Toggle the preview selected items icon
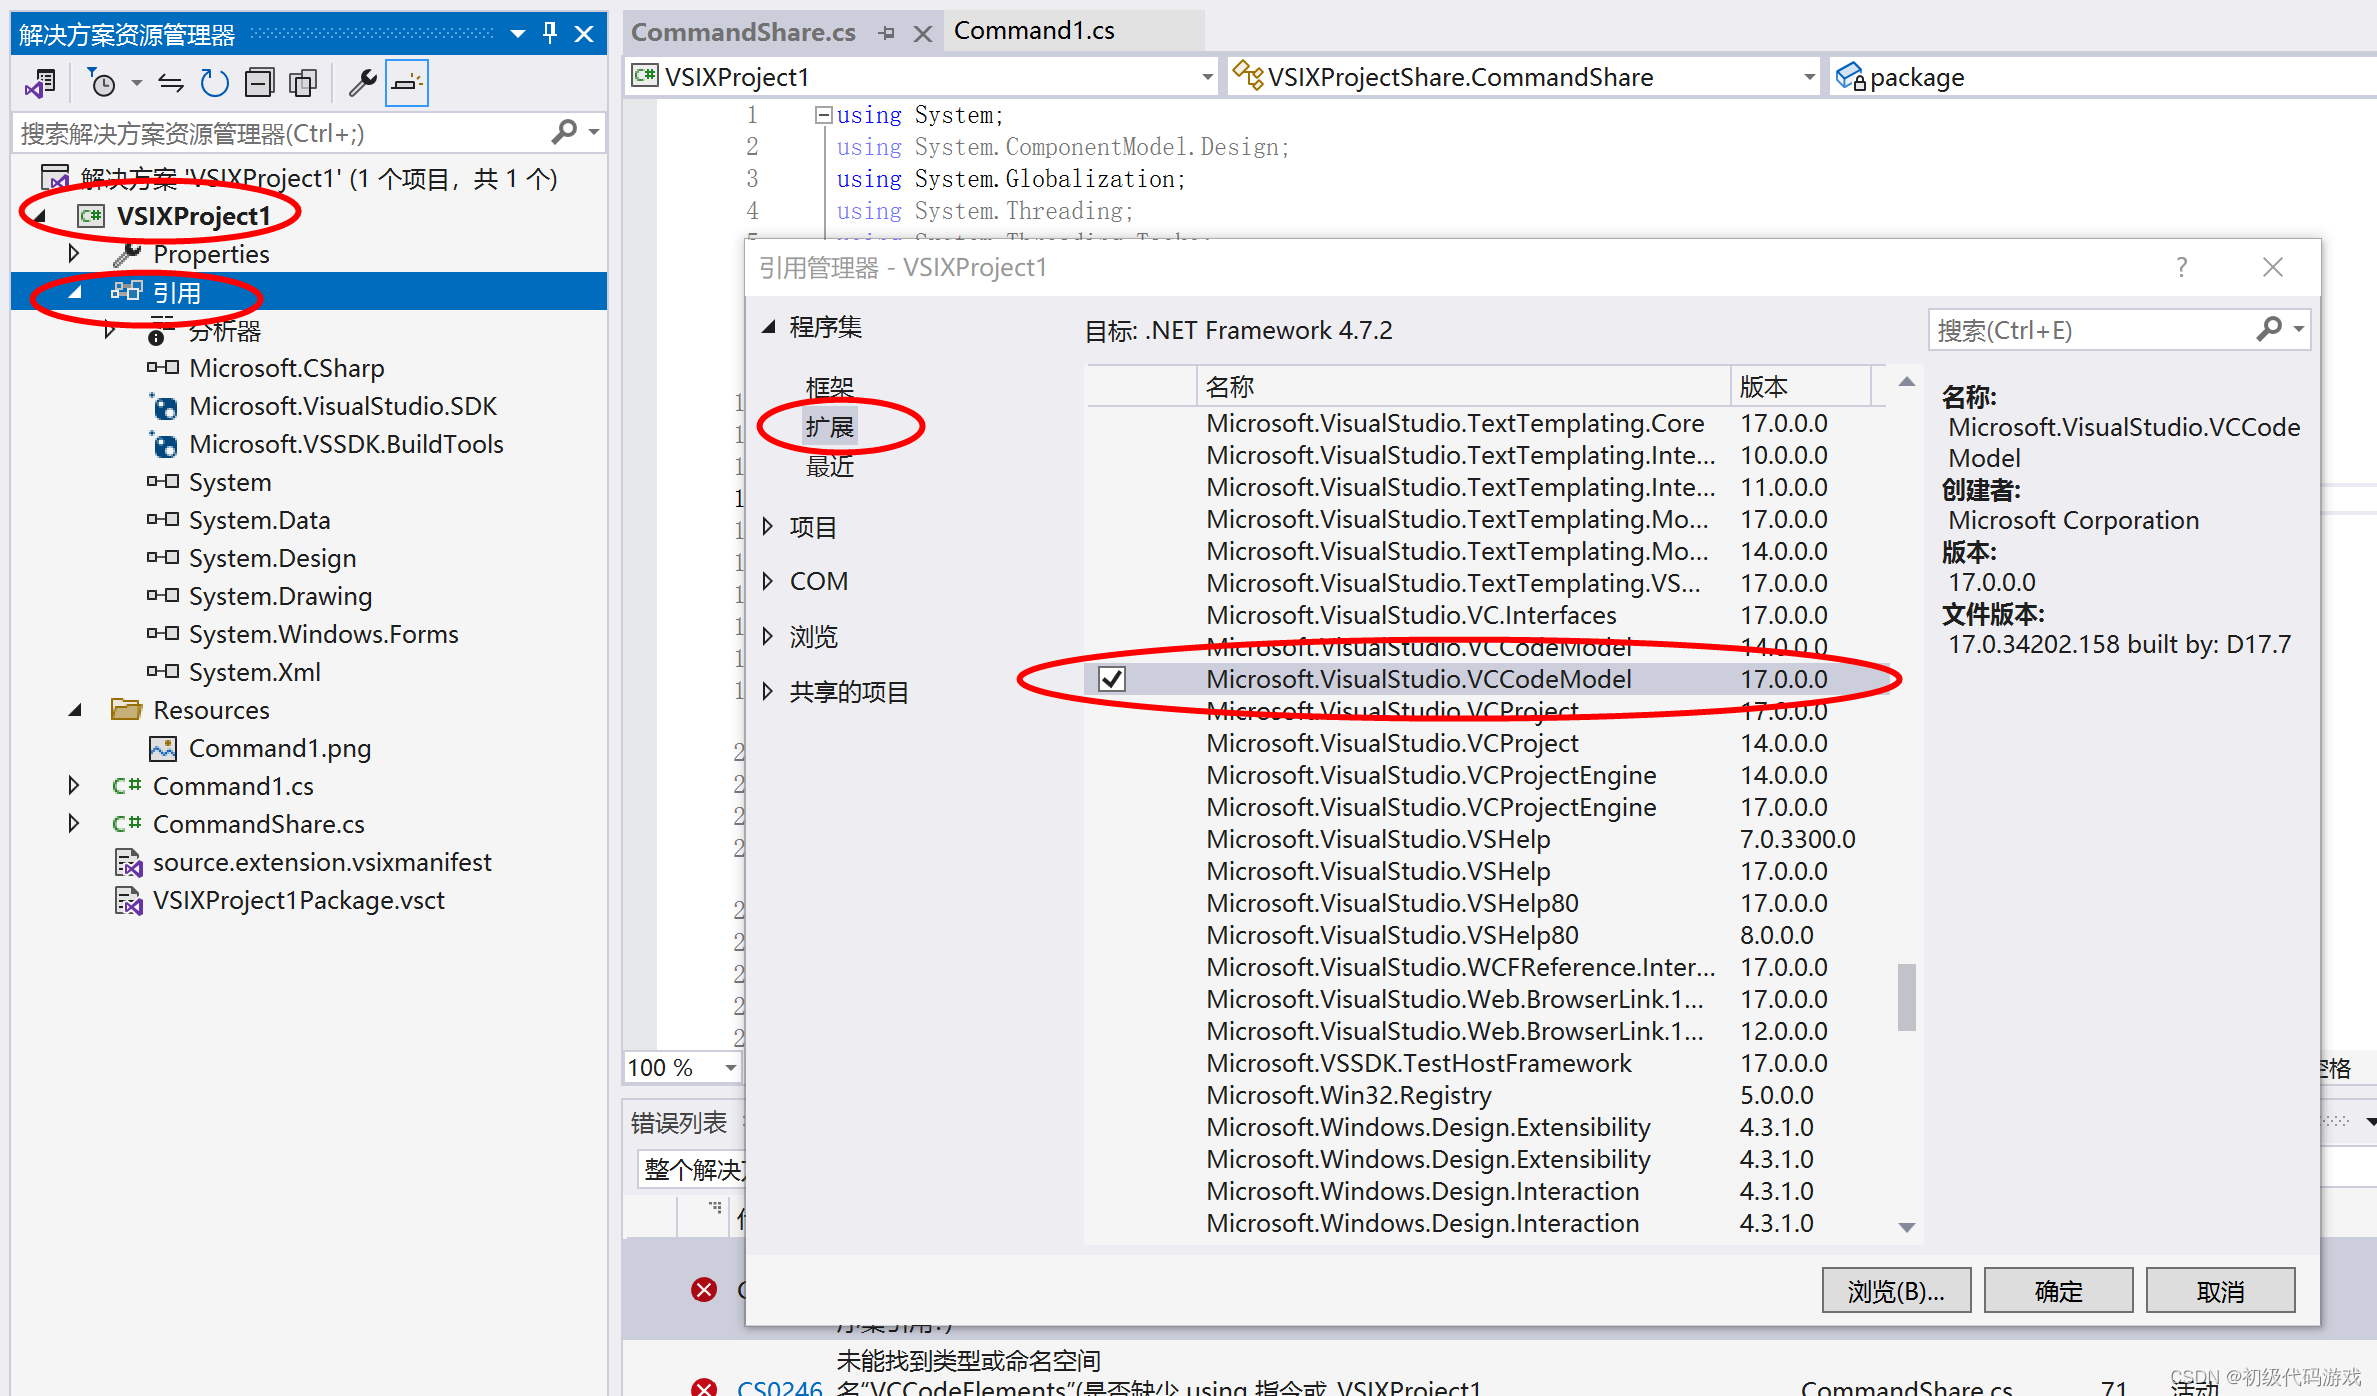2377x1396 pixels. click(407, 83)
